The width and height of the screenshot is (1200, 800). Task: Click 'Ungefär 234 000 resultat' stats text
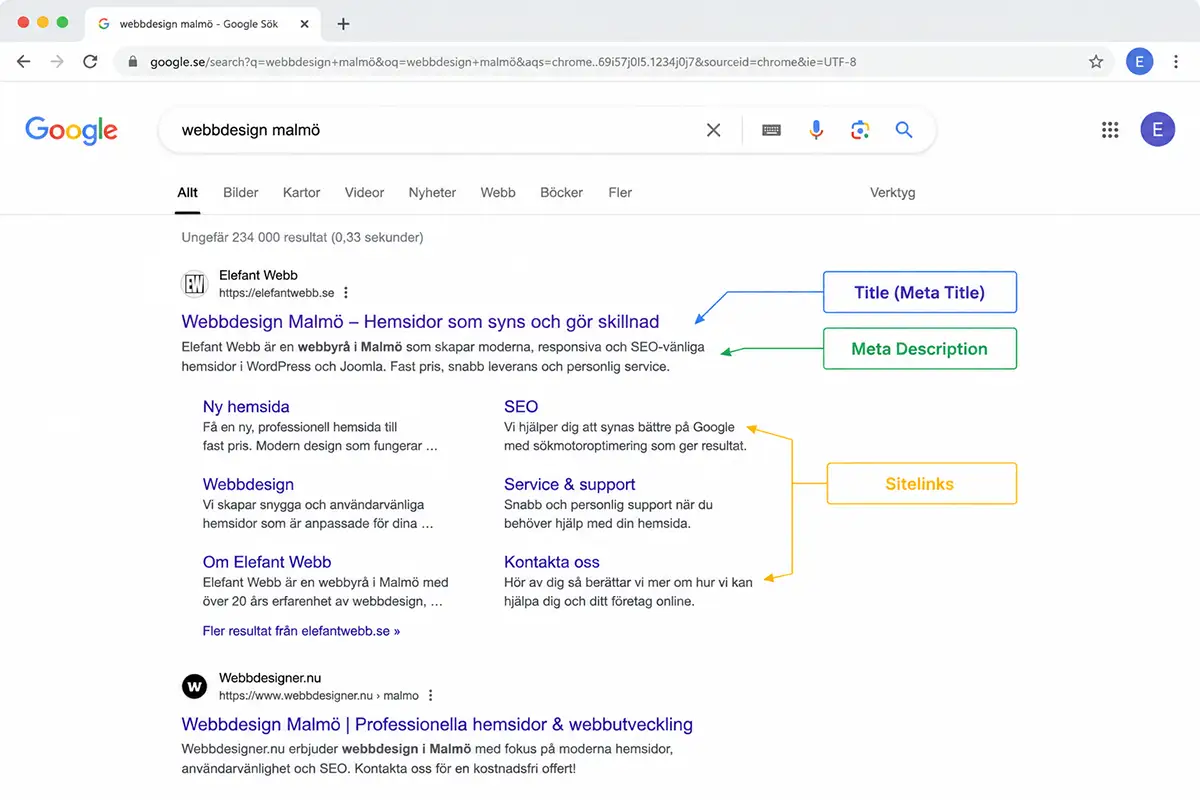(x=302, y=238)
